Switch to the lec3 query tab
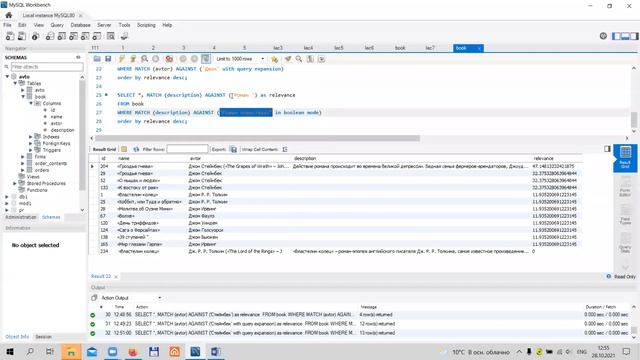 click(x=278, y=48)
